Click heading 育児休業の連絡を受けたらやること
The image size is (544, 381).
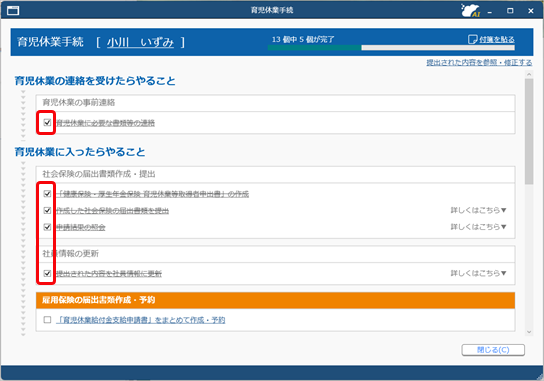tap(95, 81)
